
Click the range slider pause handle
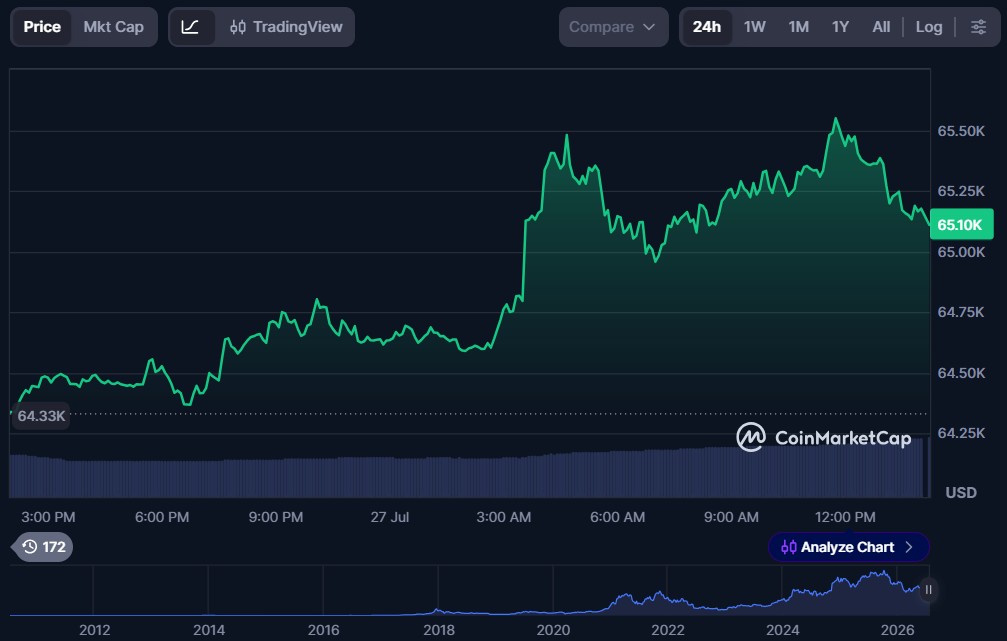(x=928, y=590)
